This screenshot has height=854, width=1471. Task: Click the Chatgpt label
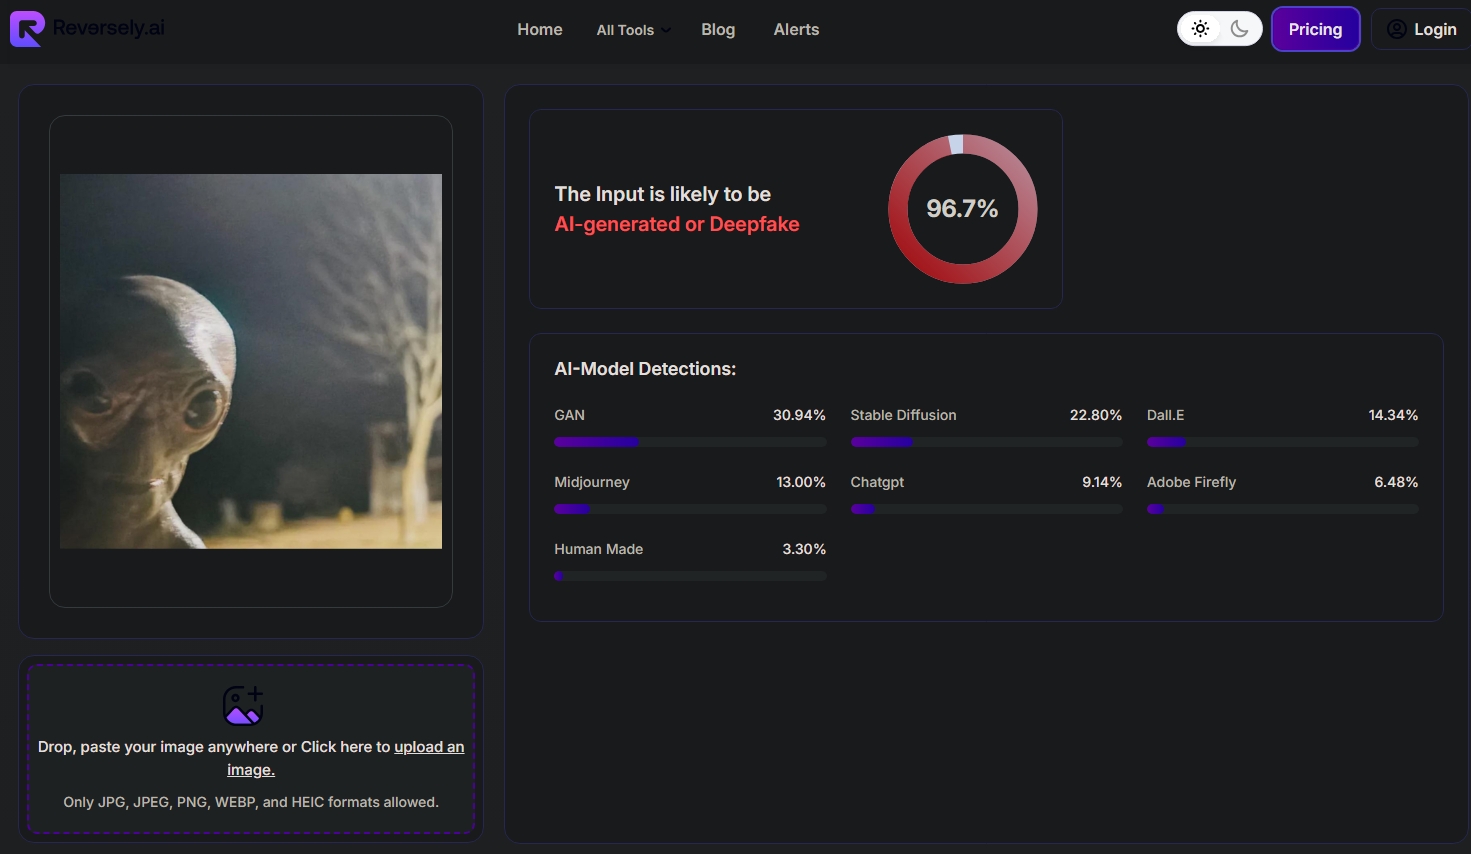coord(877,482)
